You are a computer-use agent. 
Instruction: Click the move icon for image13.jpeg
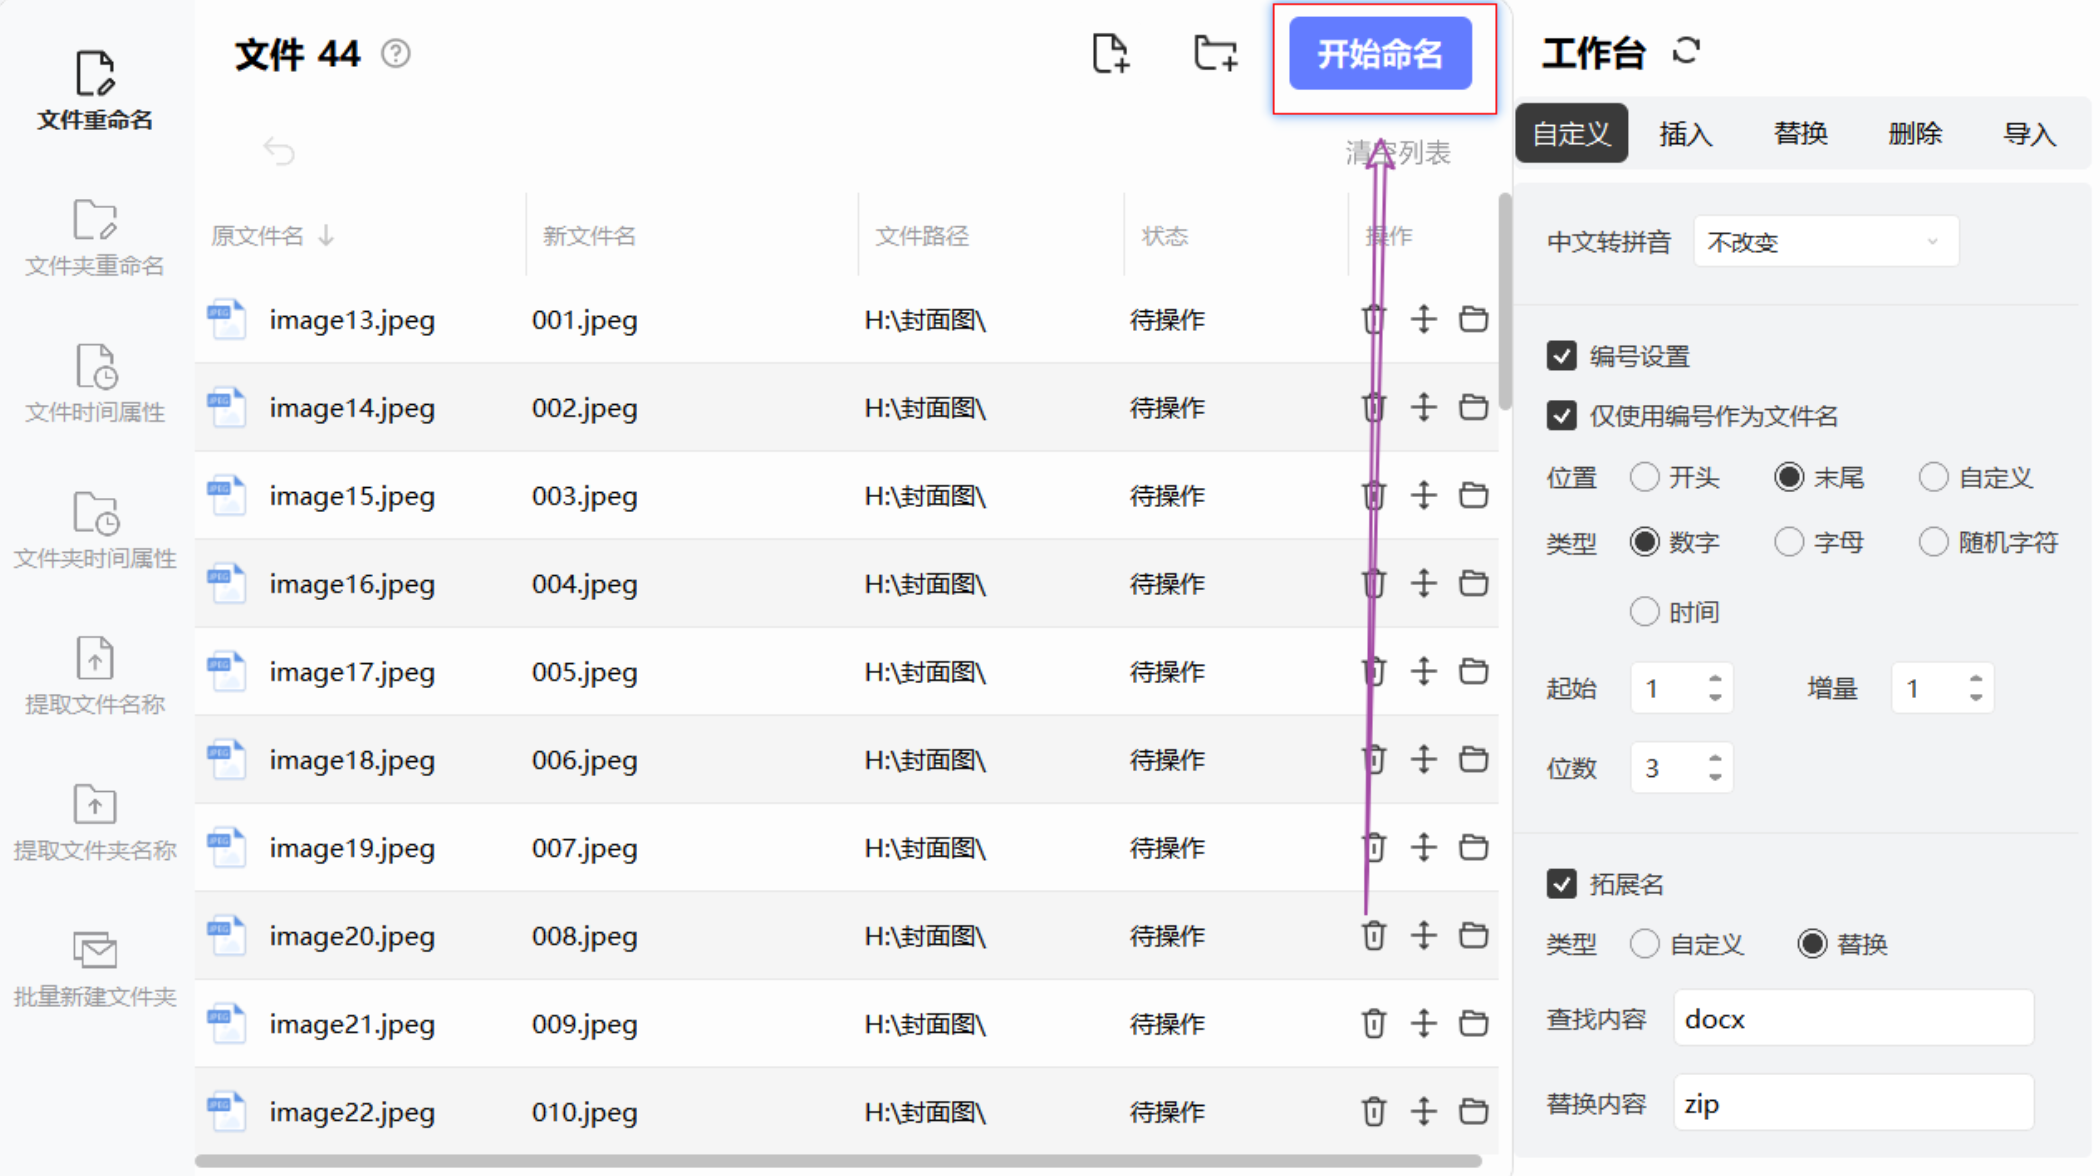tap(1423, 319)
